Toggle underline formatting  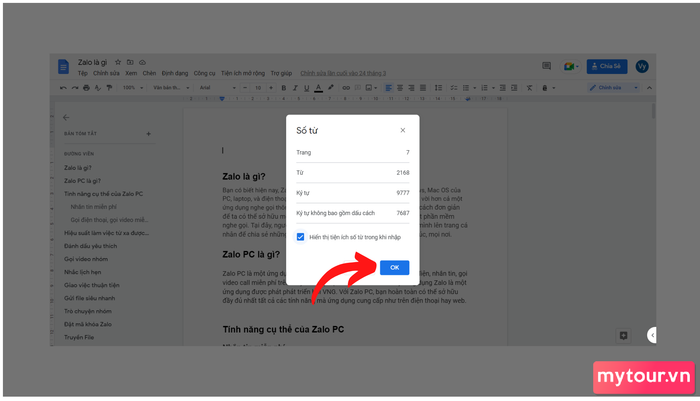pos(307,88)
